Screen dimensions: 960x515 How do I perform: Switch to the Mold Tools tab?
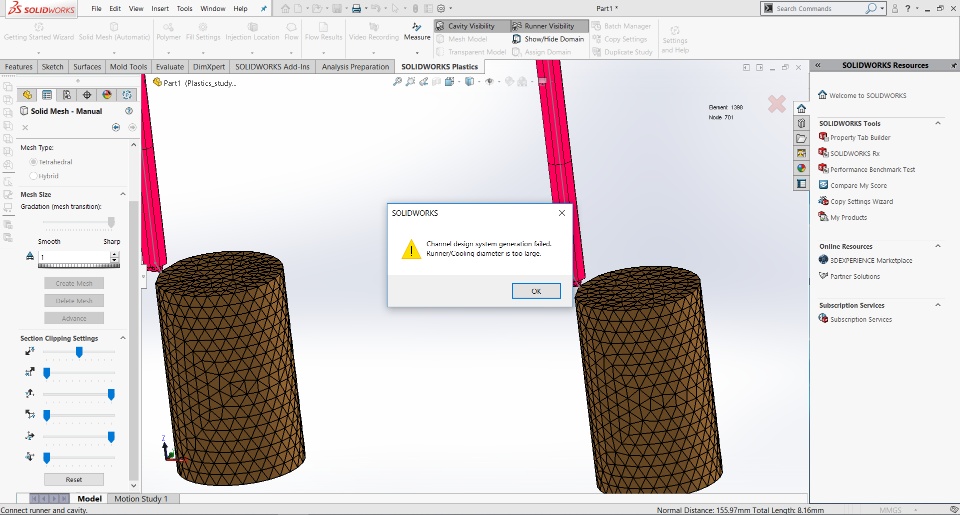(x=129, y=67)
